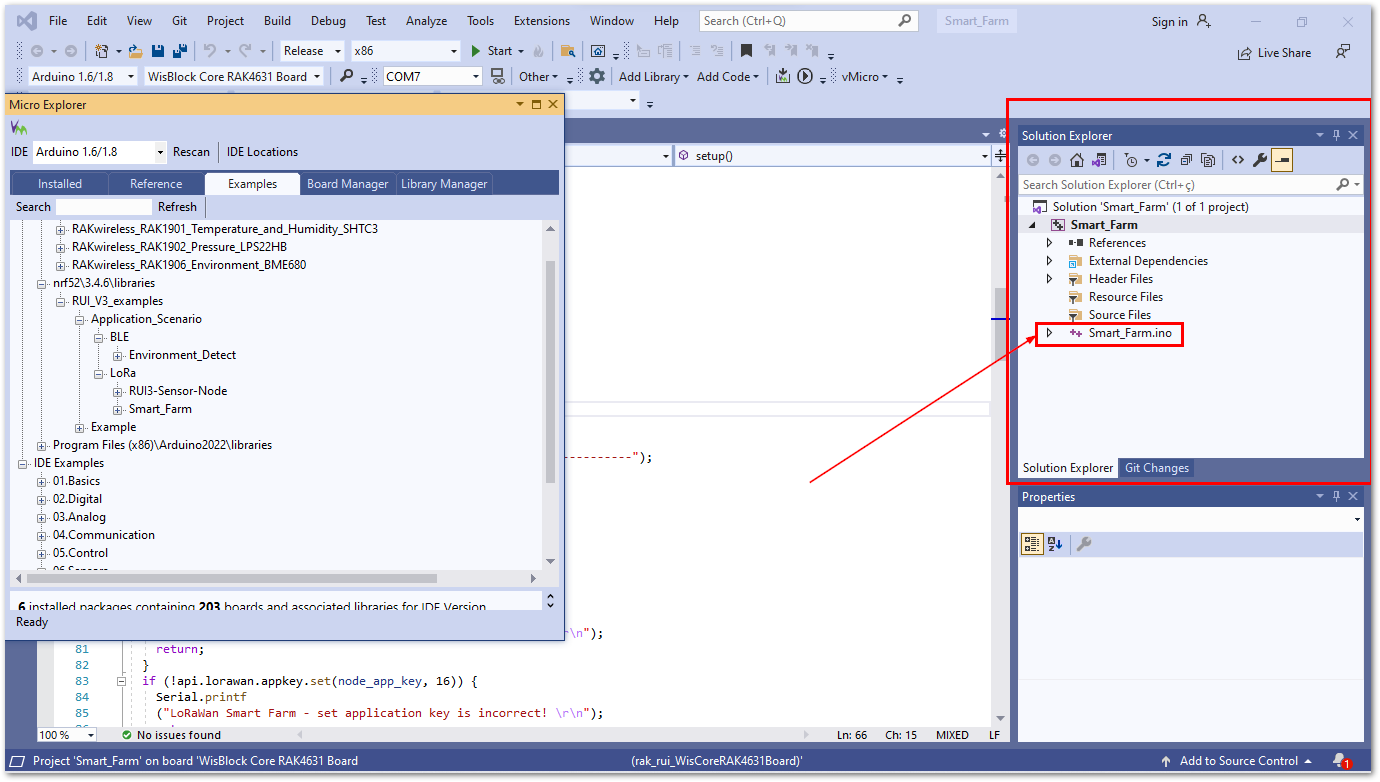
Task: Open the Other dropdown menu
Action: (x=538, y=76)
